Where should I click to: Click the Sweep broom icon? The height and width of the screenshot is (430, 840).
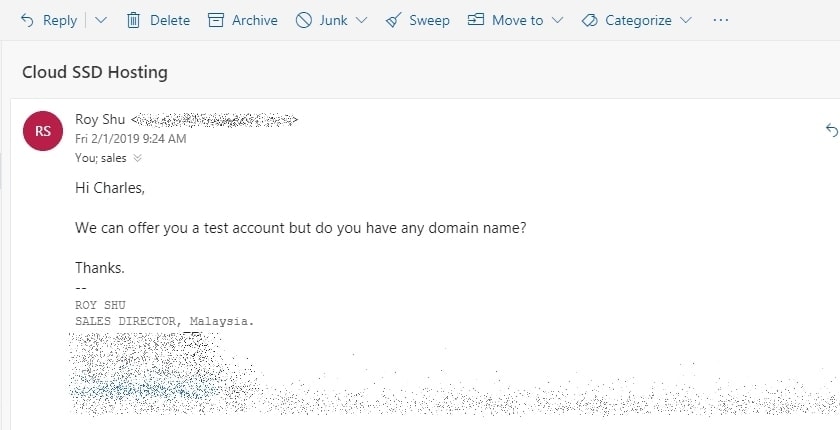click(x=393, y=20)
